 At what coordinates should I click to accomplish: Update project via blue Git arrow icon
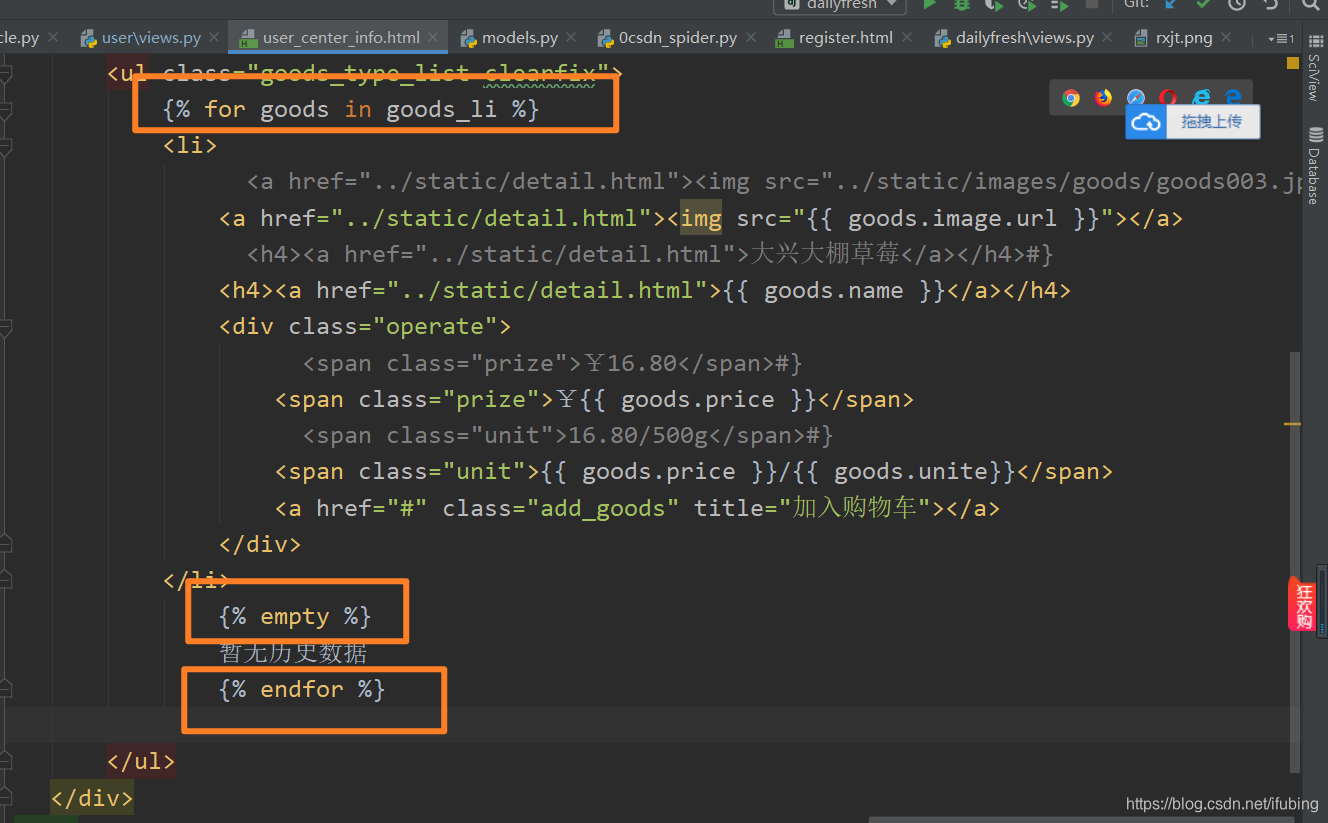point(1169,5)
